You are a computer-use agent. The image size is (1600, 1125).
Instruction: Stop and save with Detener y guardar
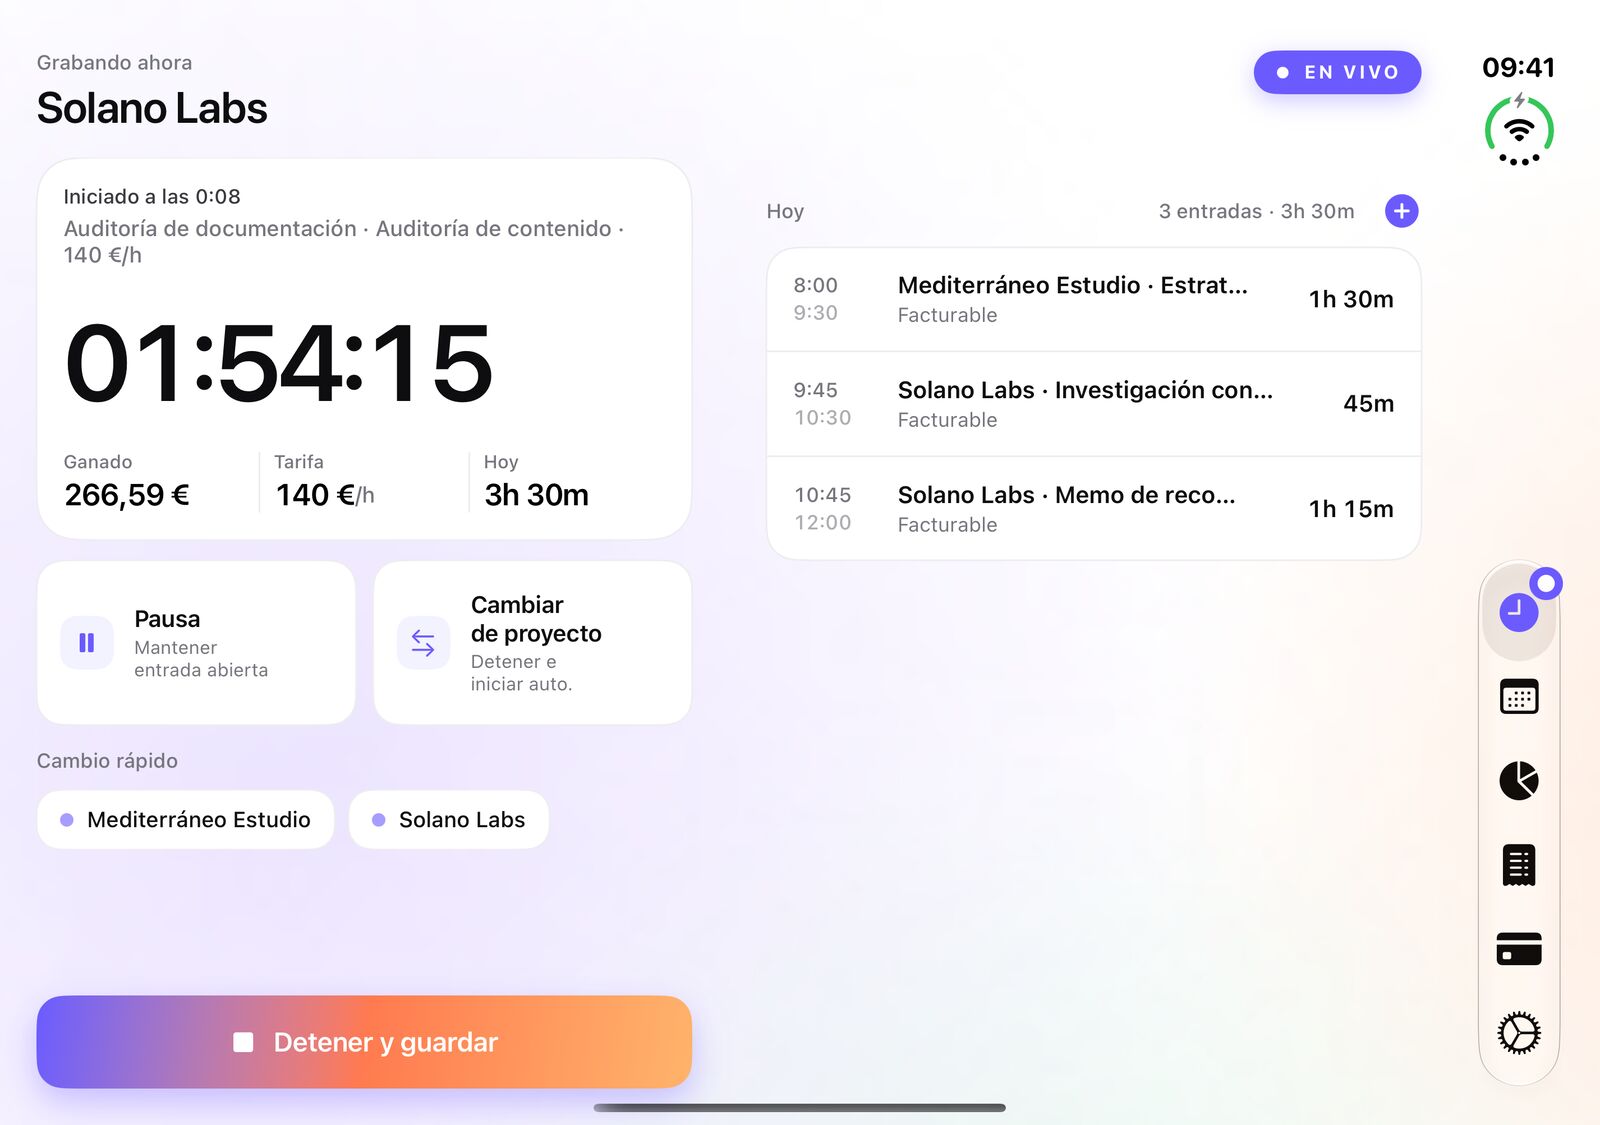click(364, 1042)
